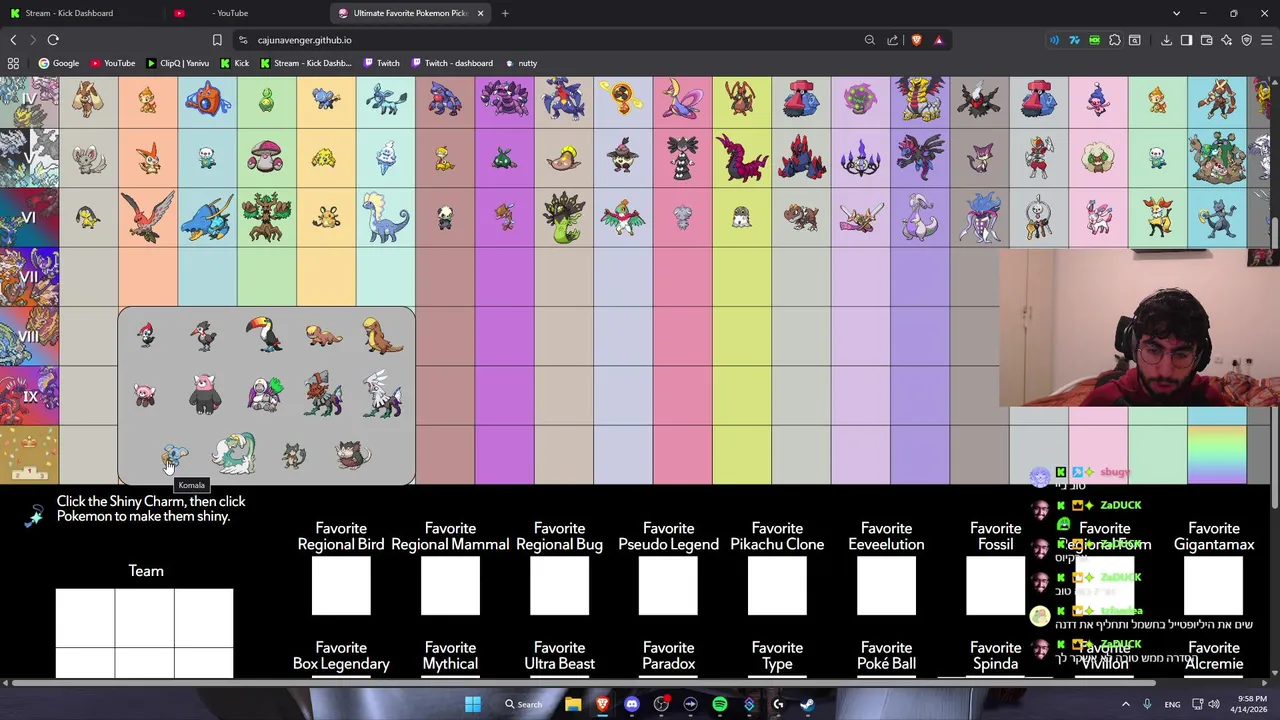
Task: Open the Twitch - dashboard bookmark
Action: [451, 63]
